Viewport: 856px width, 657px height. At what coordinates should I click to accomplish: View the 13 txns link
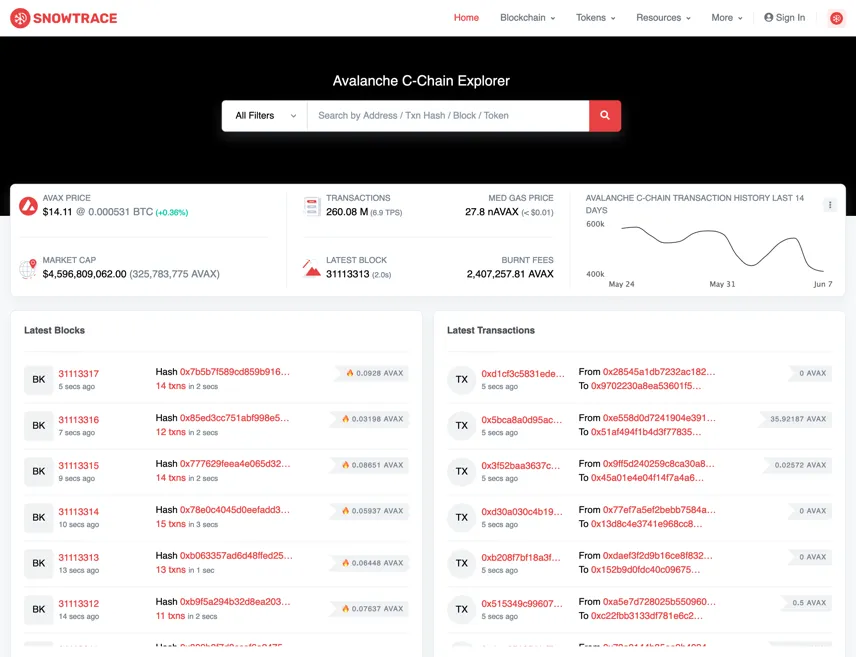pyautogui.click(x=170, y=570)
